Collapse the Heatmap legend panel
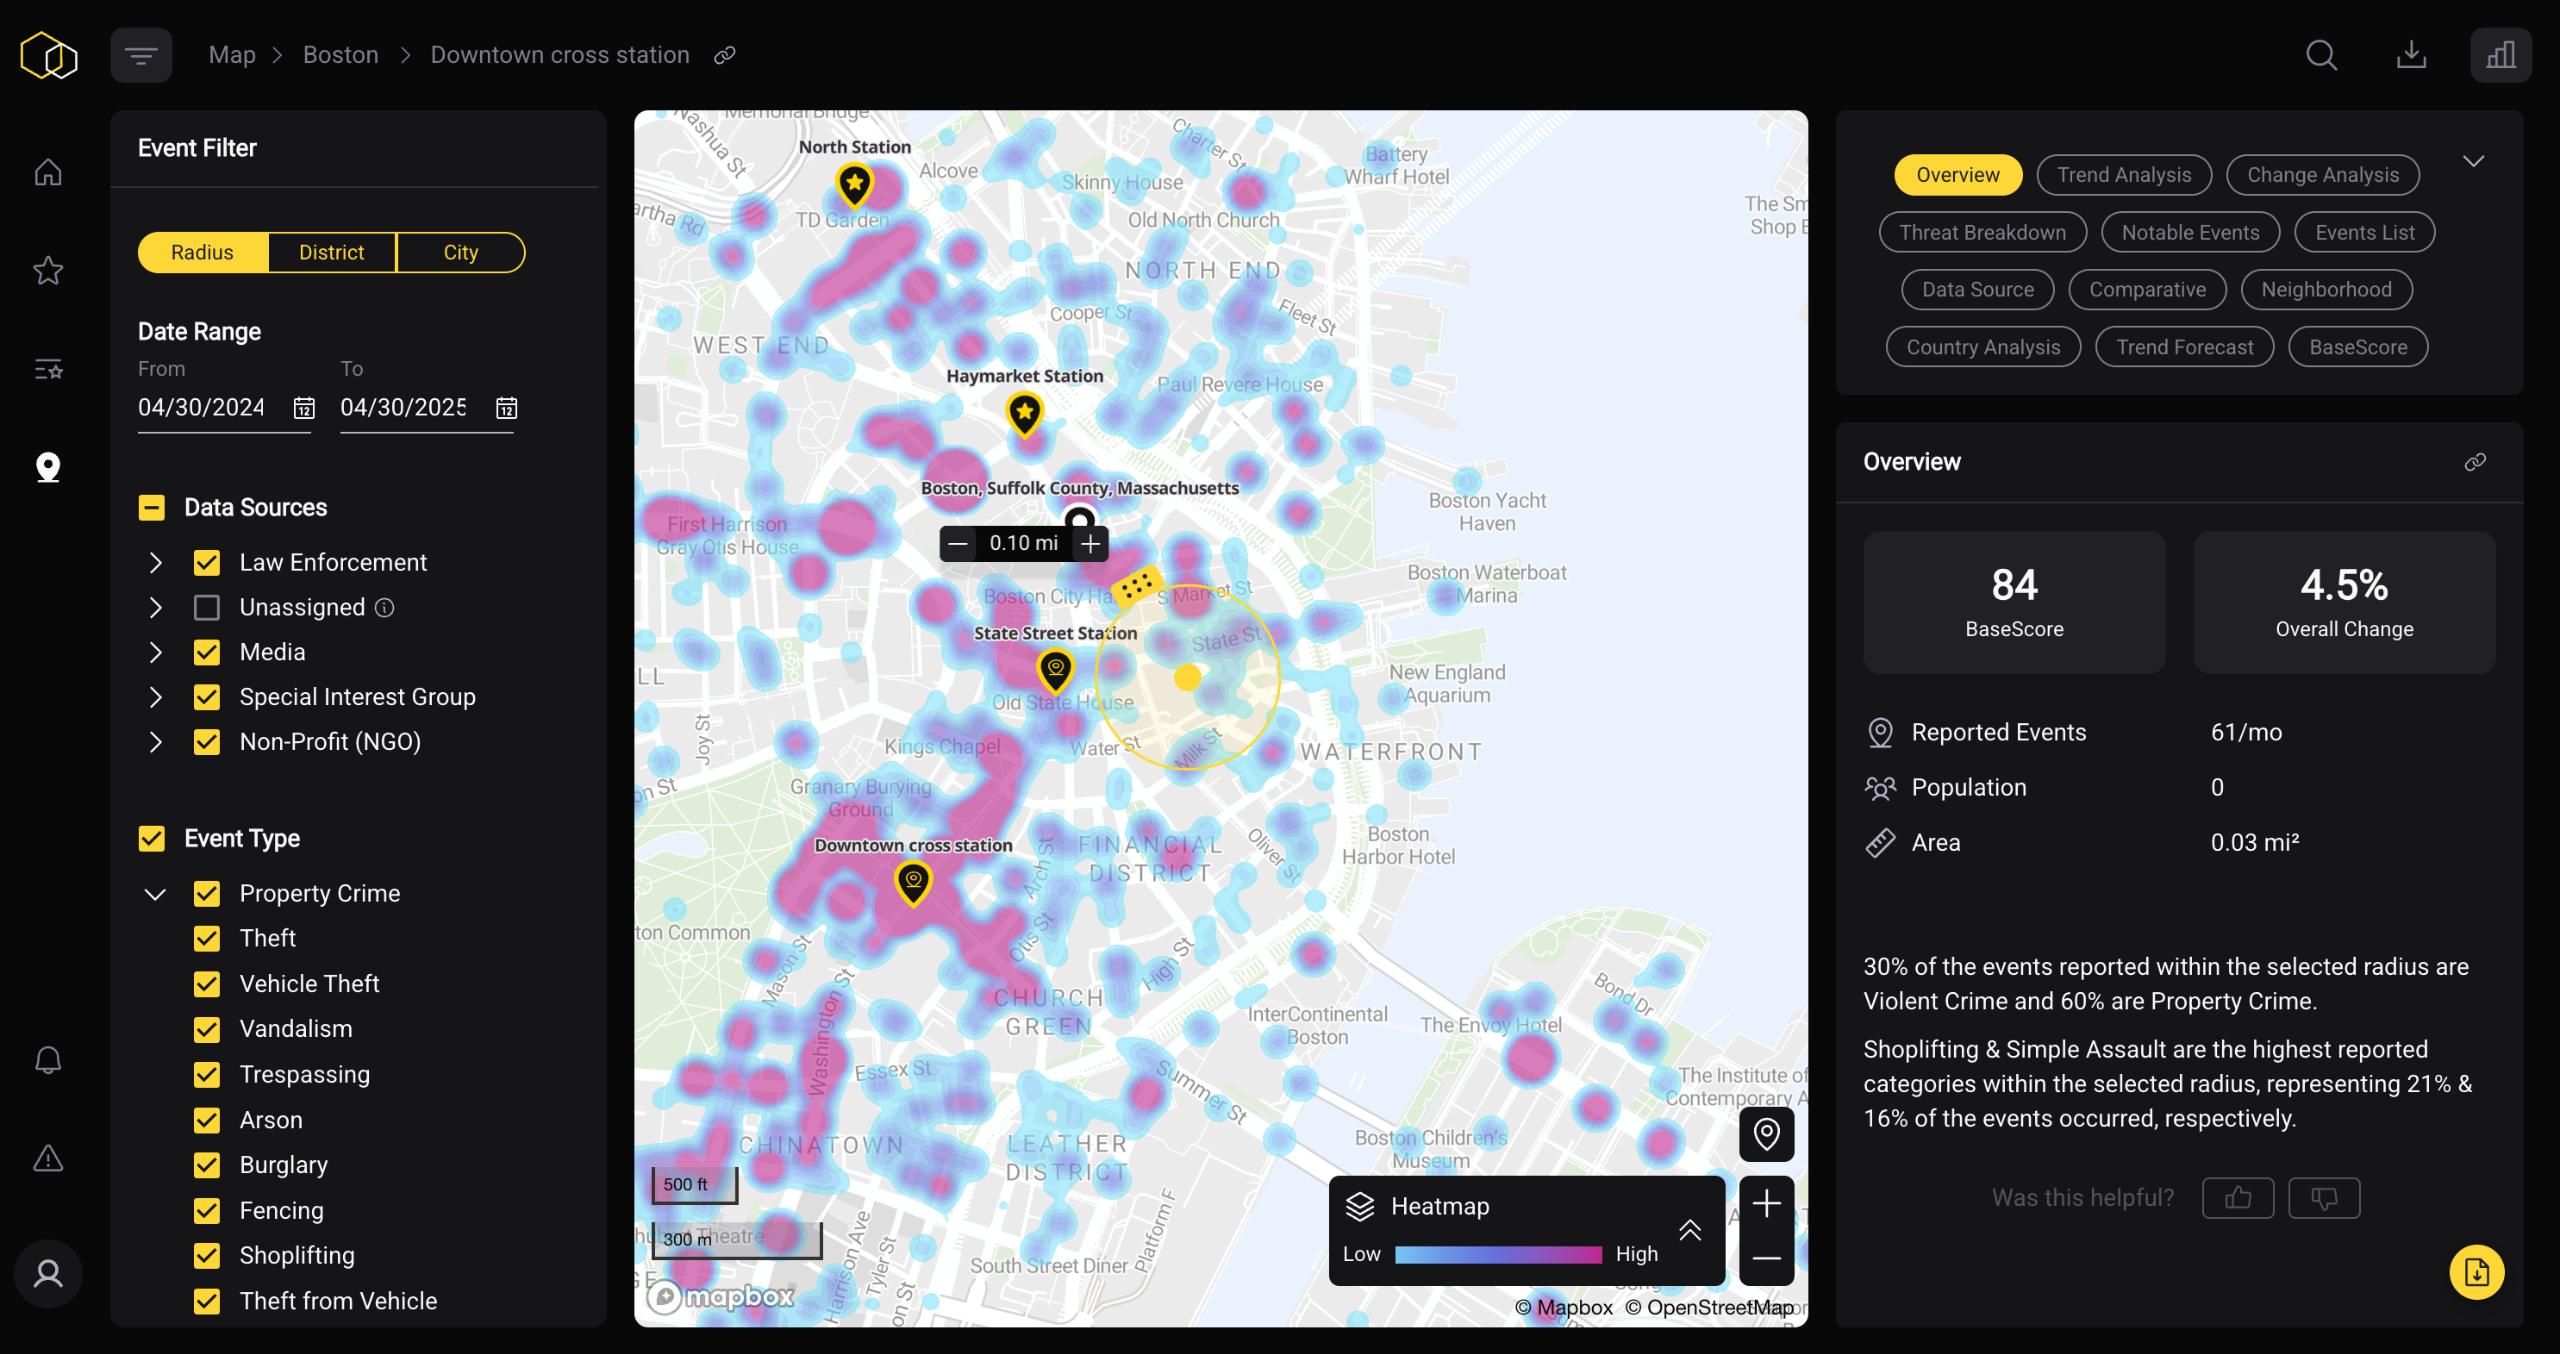2560x1354 pixels. (x=1689, y=1230)
